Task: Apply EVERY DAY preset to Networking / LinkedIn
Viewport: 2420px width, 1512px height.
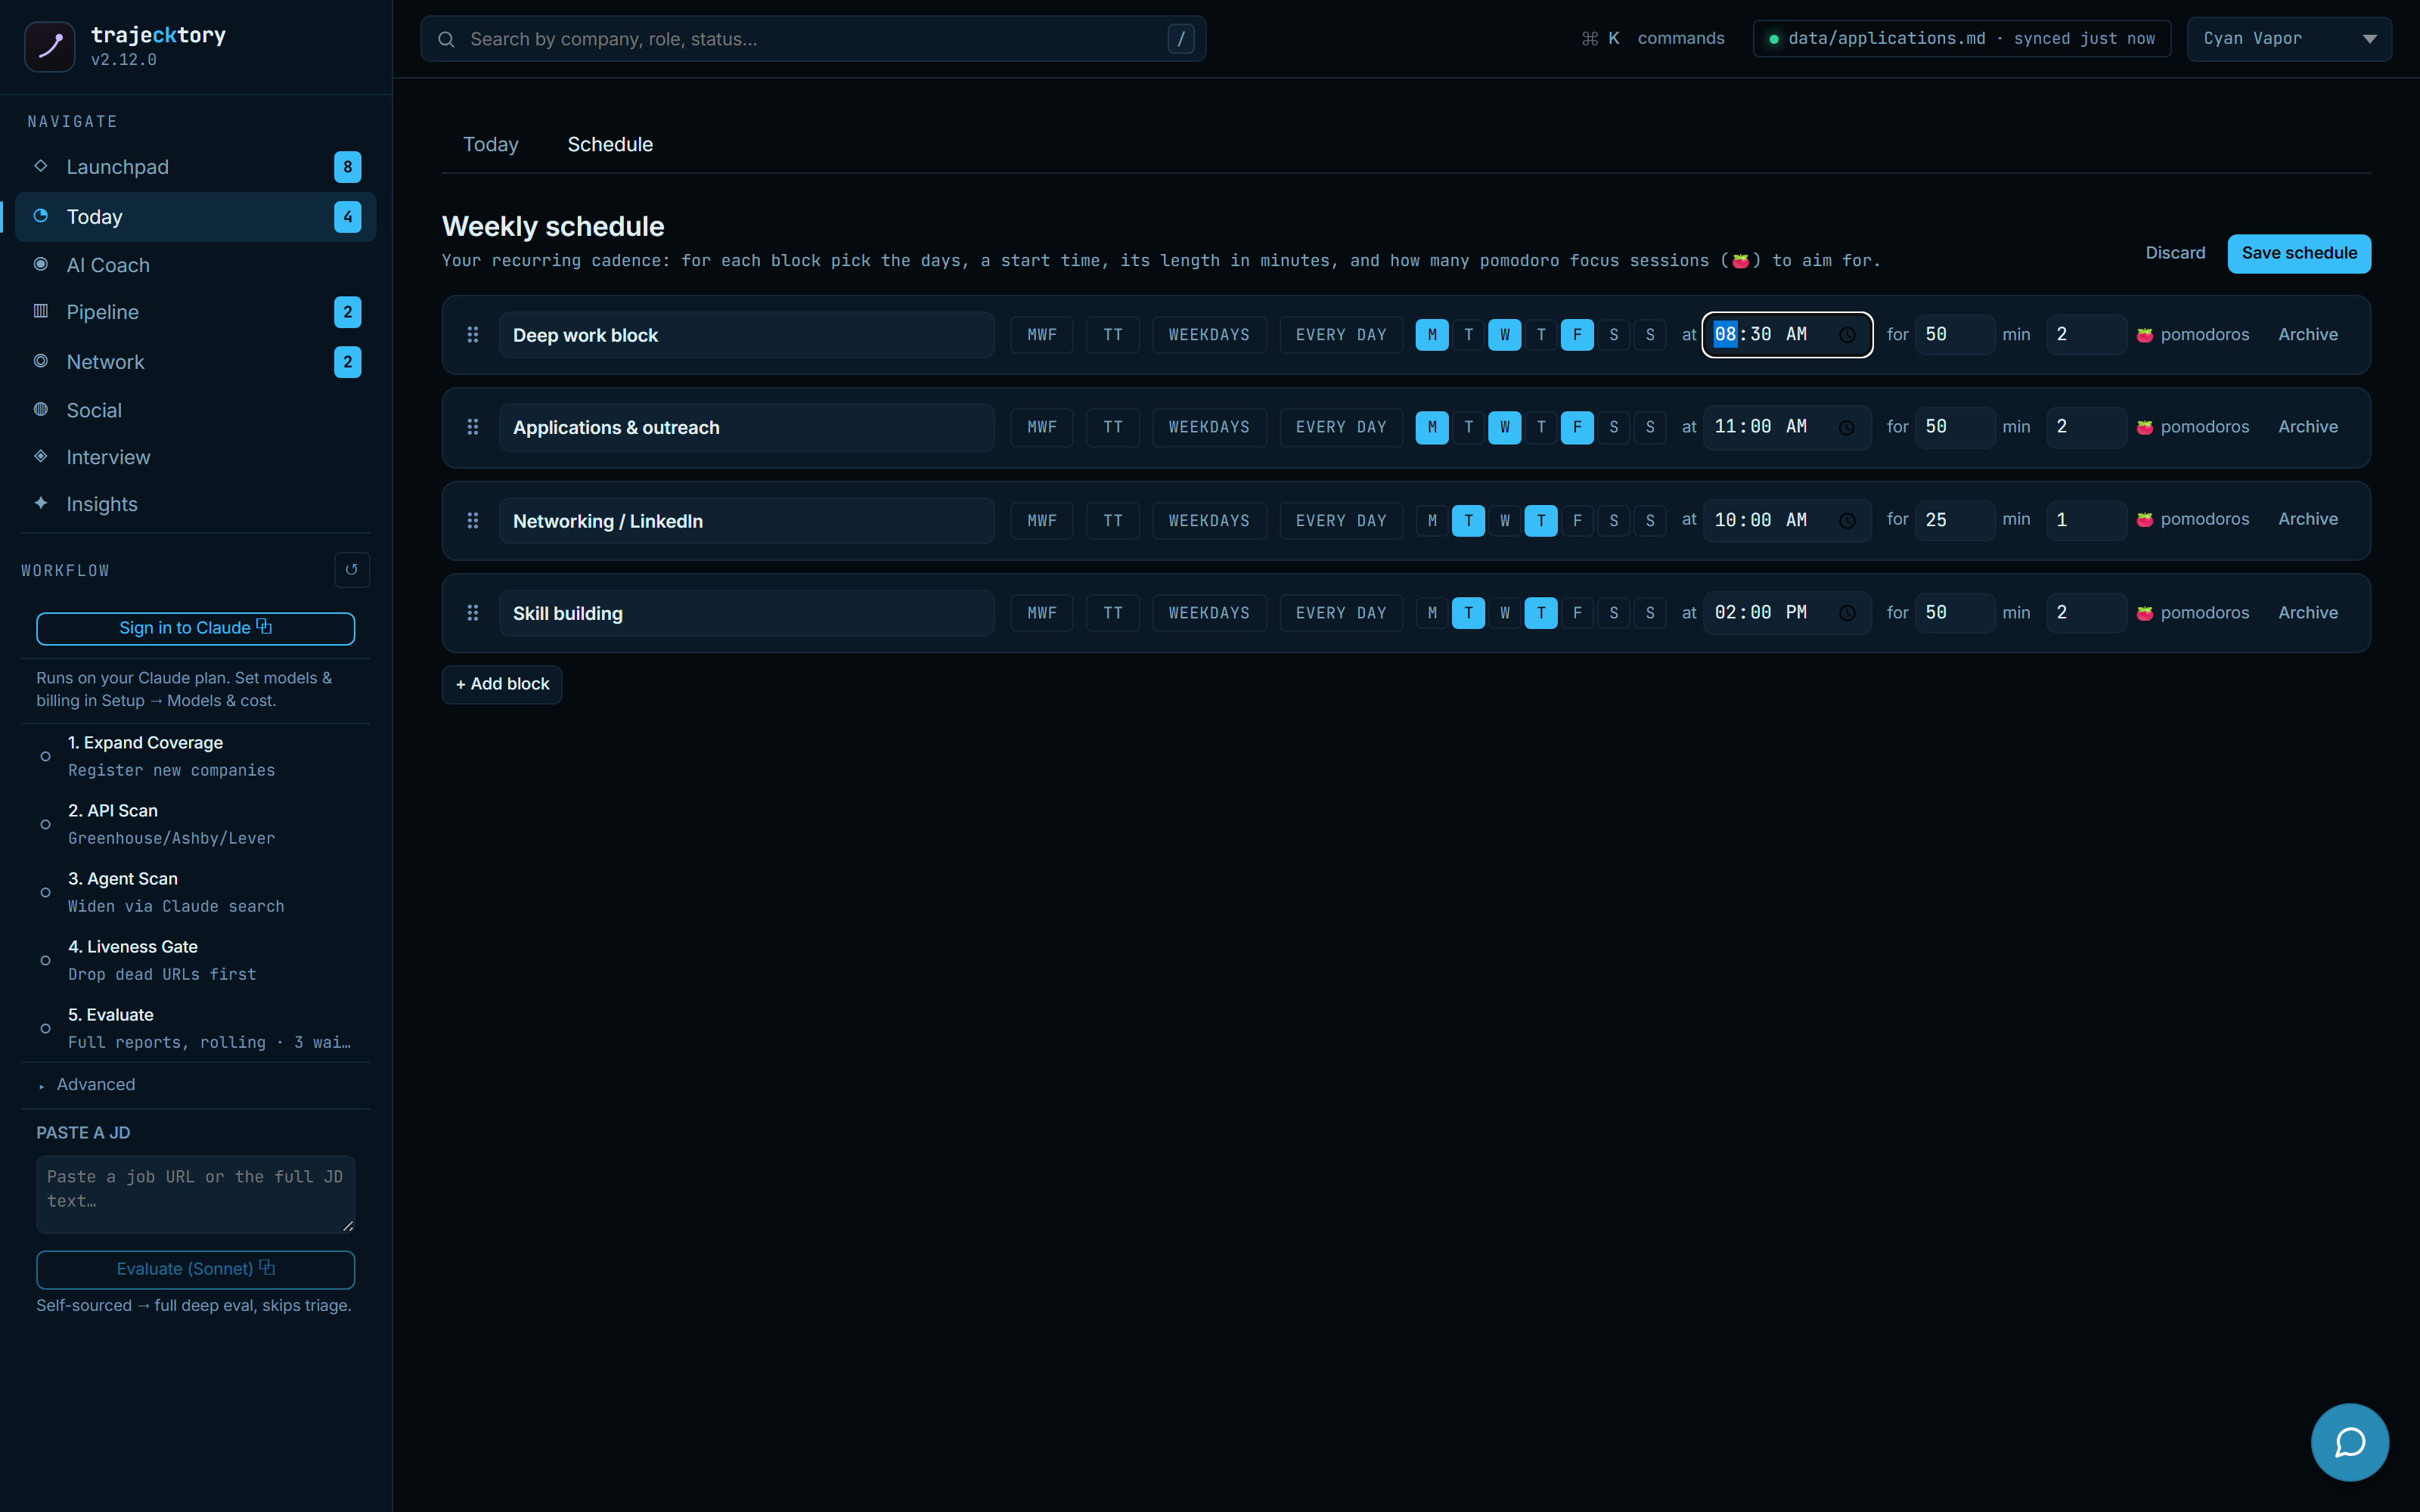Action: point(1341,521)
